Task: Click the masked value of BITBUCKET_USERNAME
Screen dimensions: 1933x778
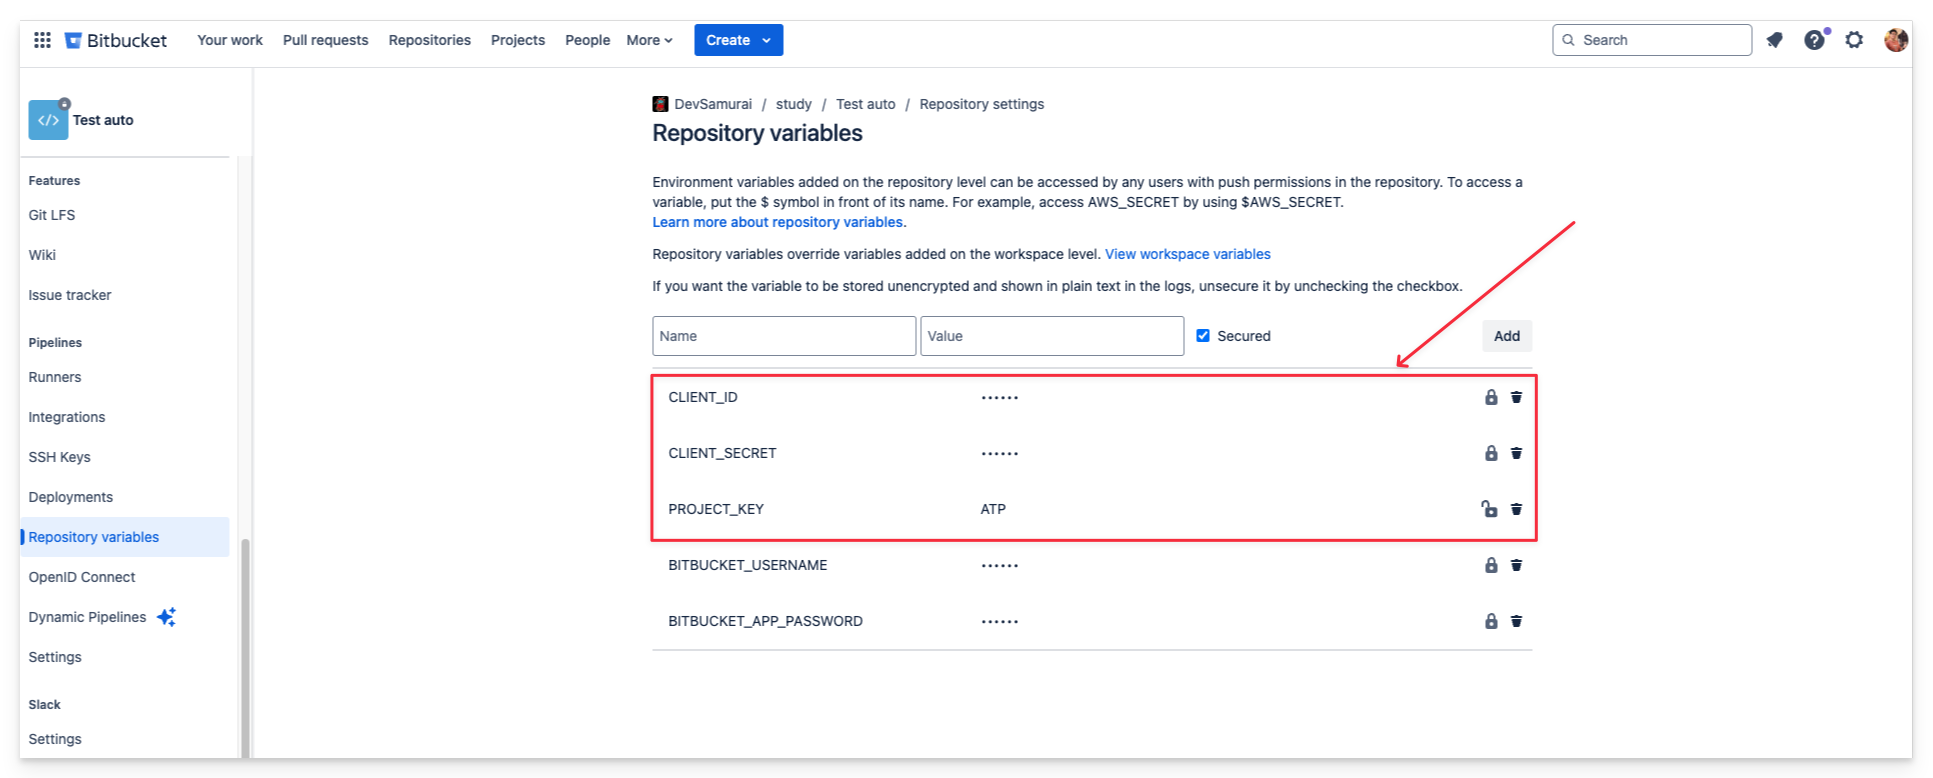Action: click(x=999, y=566)
